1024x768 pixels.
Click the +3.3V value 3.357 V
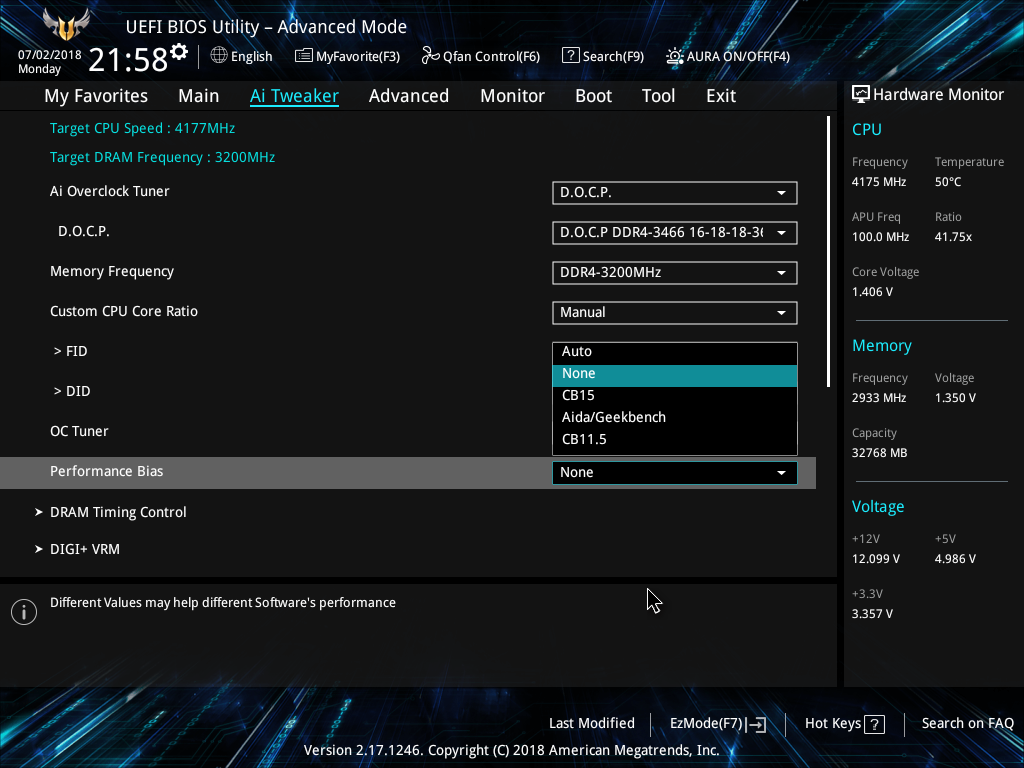(x=872, y=614)
